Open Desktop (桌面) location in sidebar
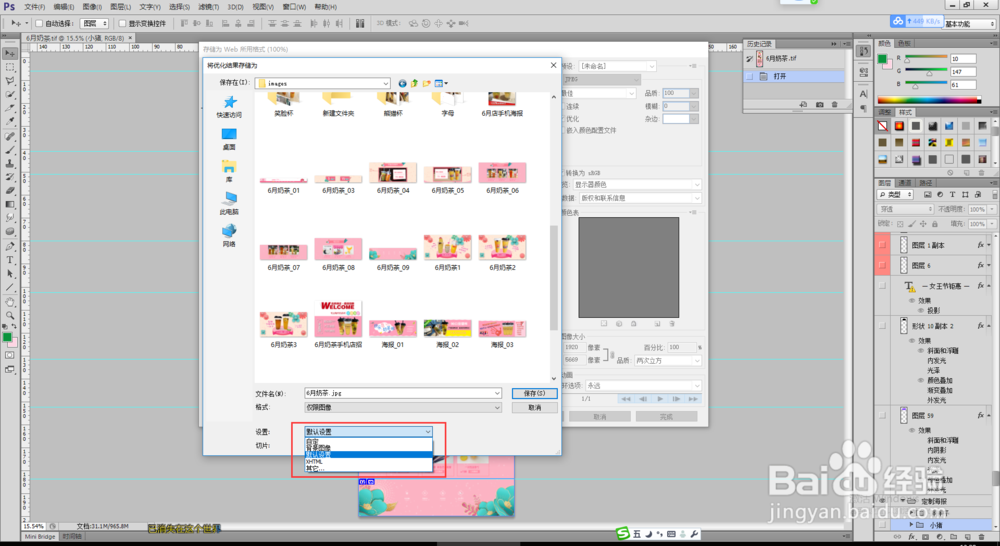This screenshot has height=546, width=1000. tap(229, 139)
